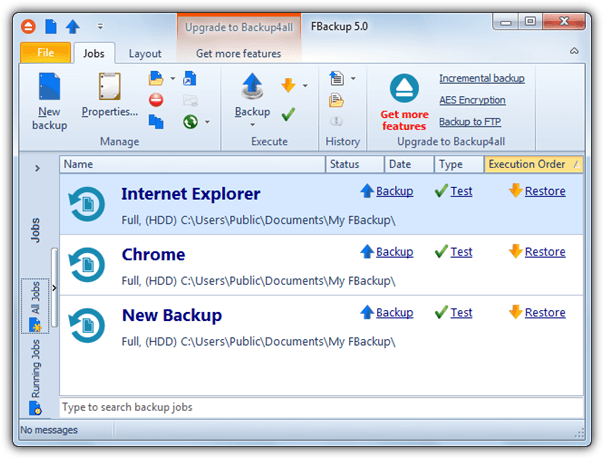
Task: Collapse the ribbon with the chevron arrow
Action: [574, 51]
